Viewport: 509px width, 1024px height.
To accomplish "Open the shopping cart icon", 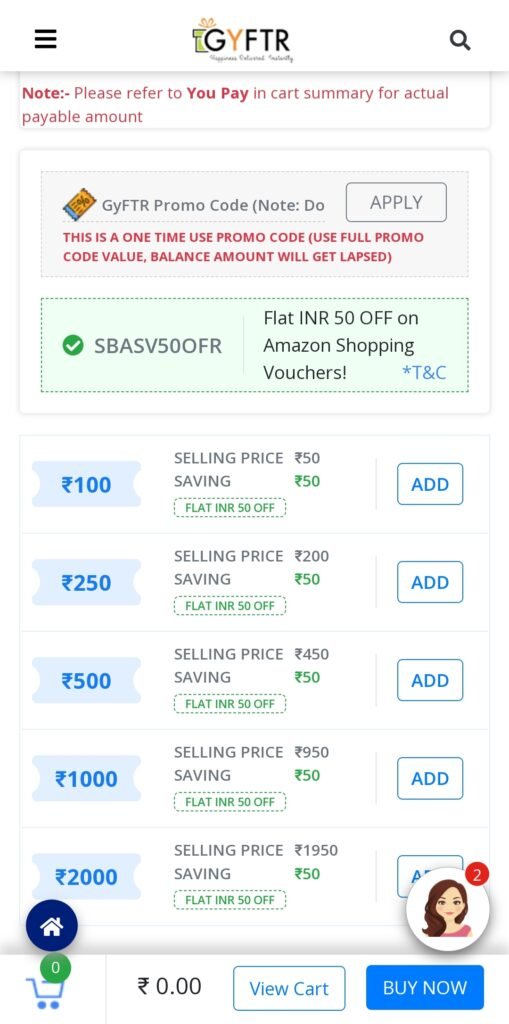I will 45,991.
